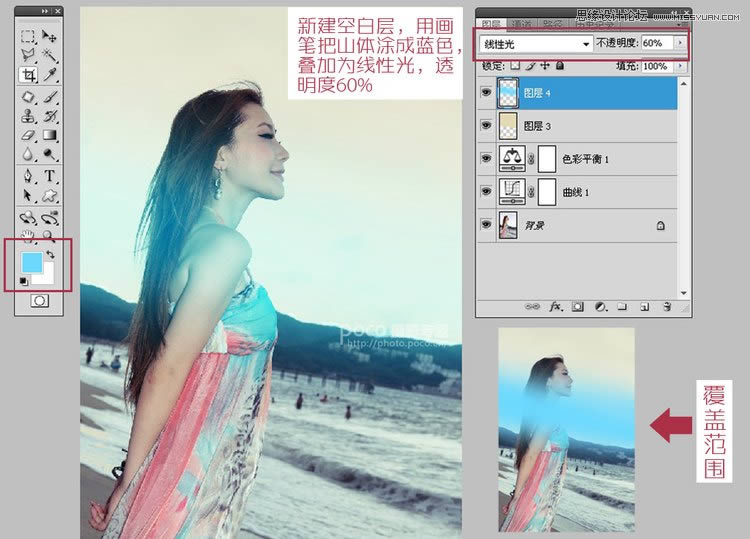Image resolution: width=750 pixels, height=539 pixels.
Task: Hide the 背景 layer eye icon
Action: 485,226
